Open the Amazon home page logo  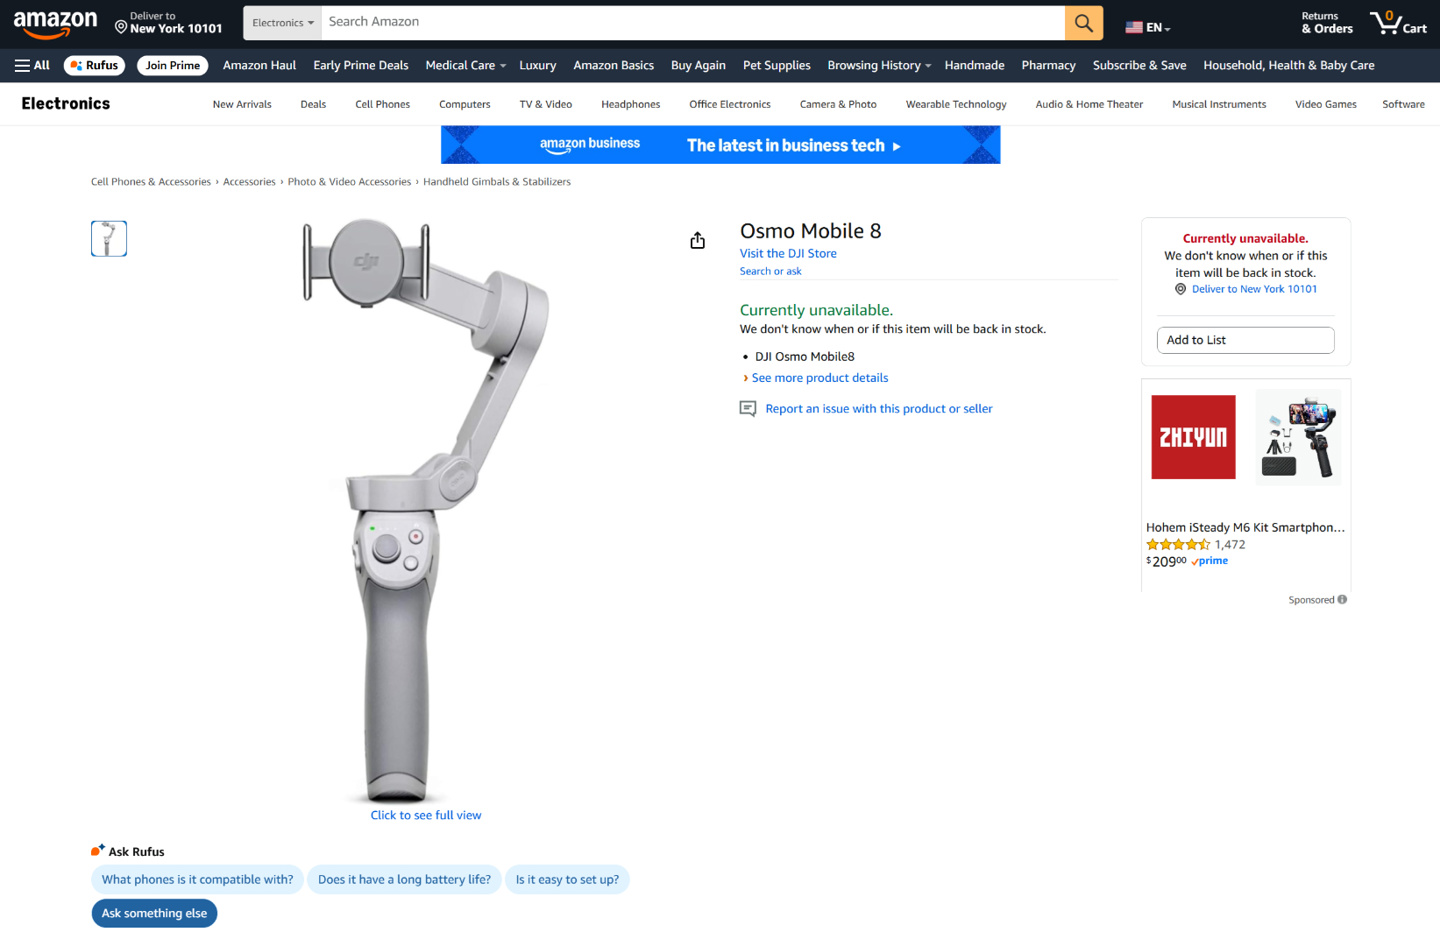point(56,23)
